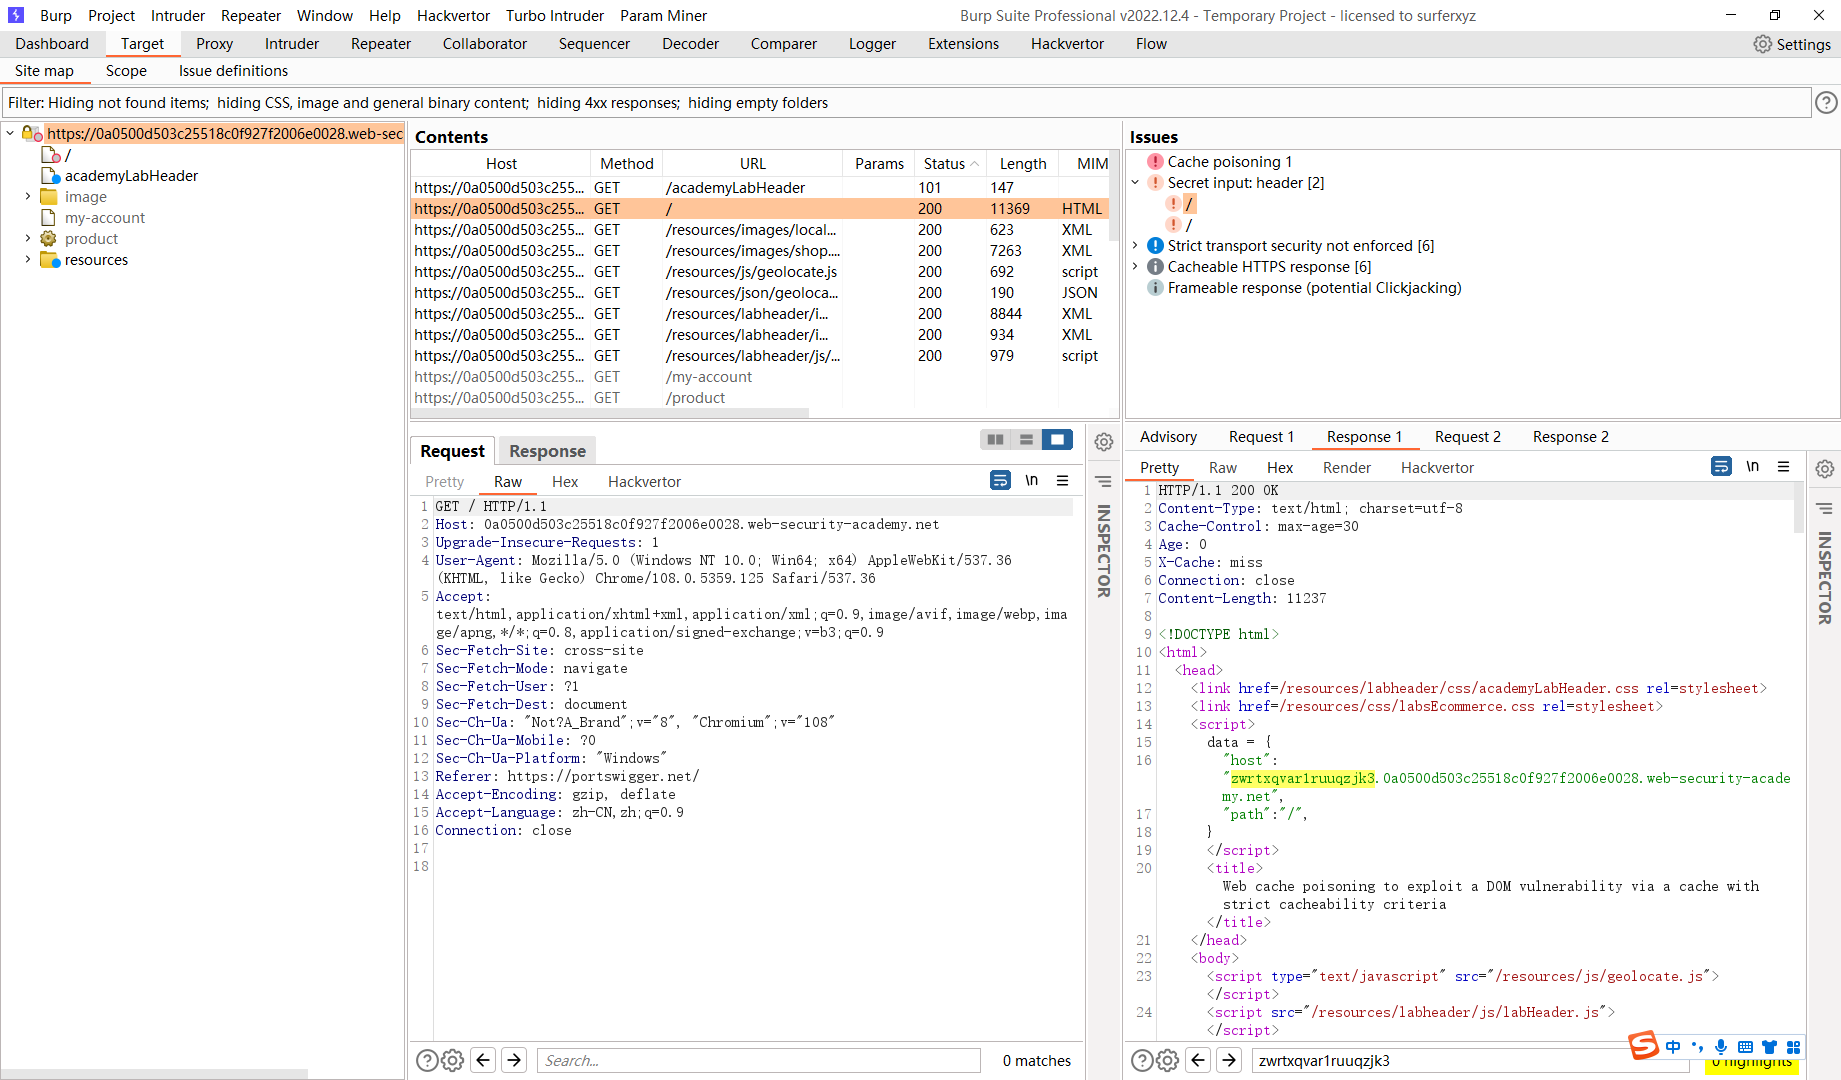Image resolution: width=1841 pixels, height=1080 pixels.
Task: Open Param Miner menu
Action: pyautogui.click(x=663, y=15)
